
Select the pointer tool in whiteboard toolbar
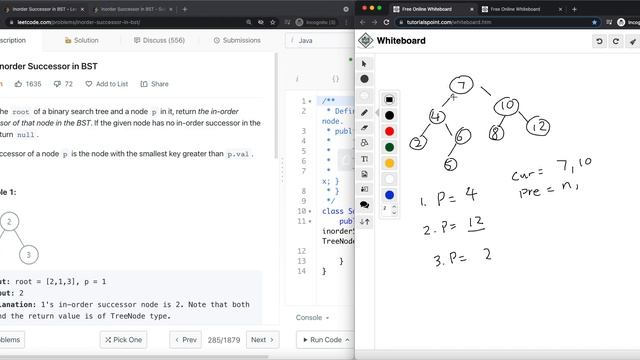[x=364, y=64]
